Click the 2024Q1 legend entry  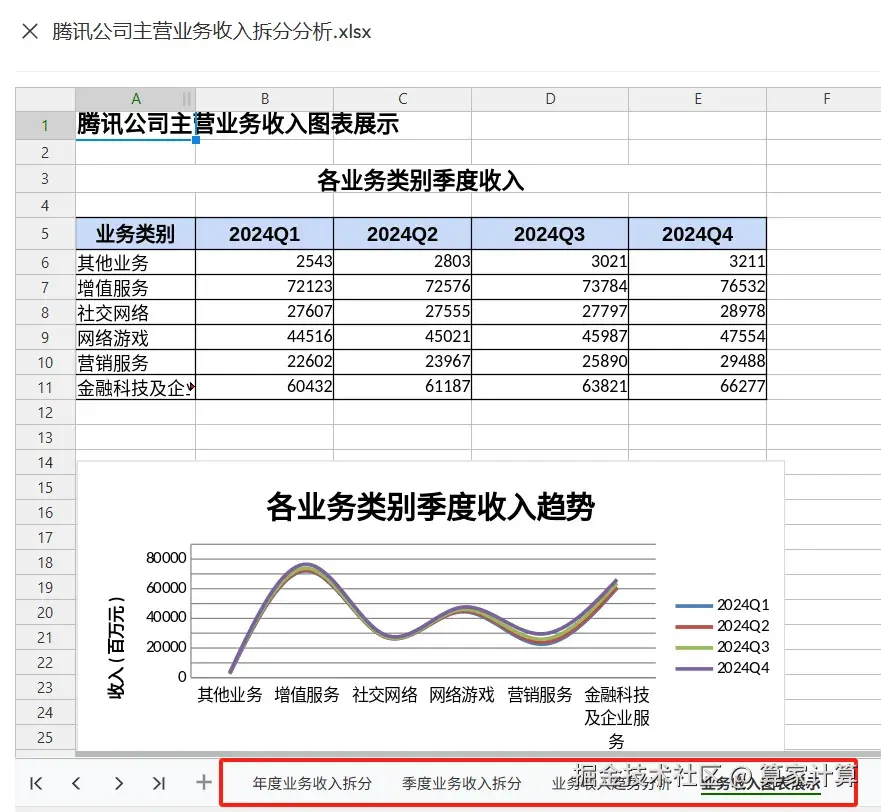[722, 605]
